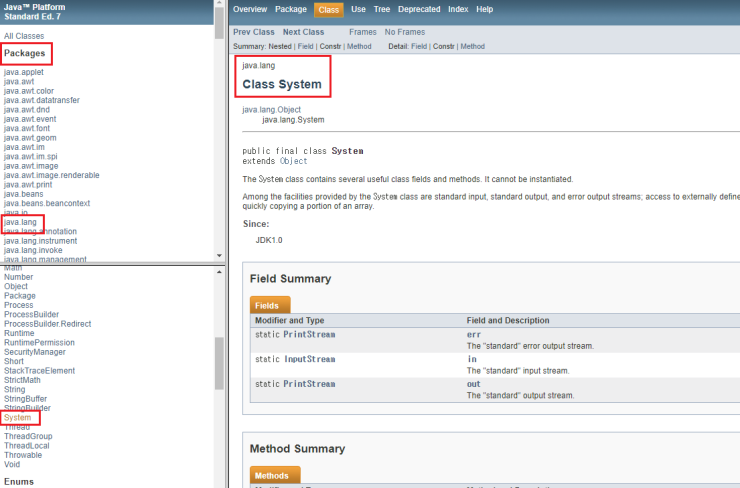Open the Void class
The image size is (740, 488).
(12, 464)
